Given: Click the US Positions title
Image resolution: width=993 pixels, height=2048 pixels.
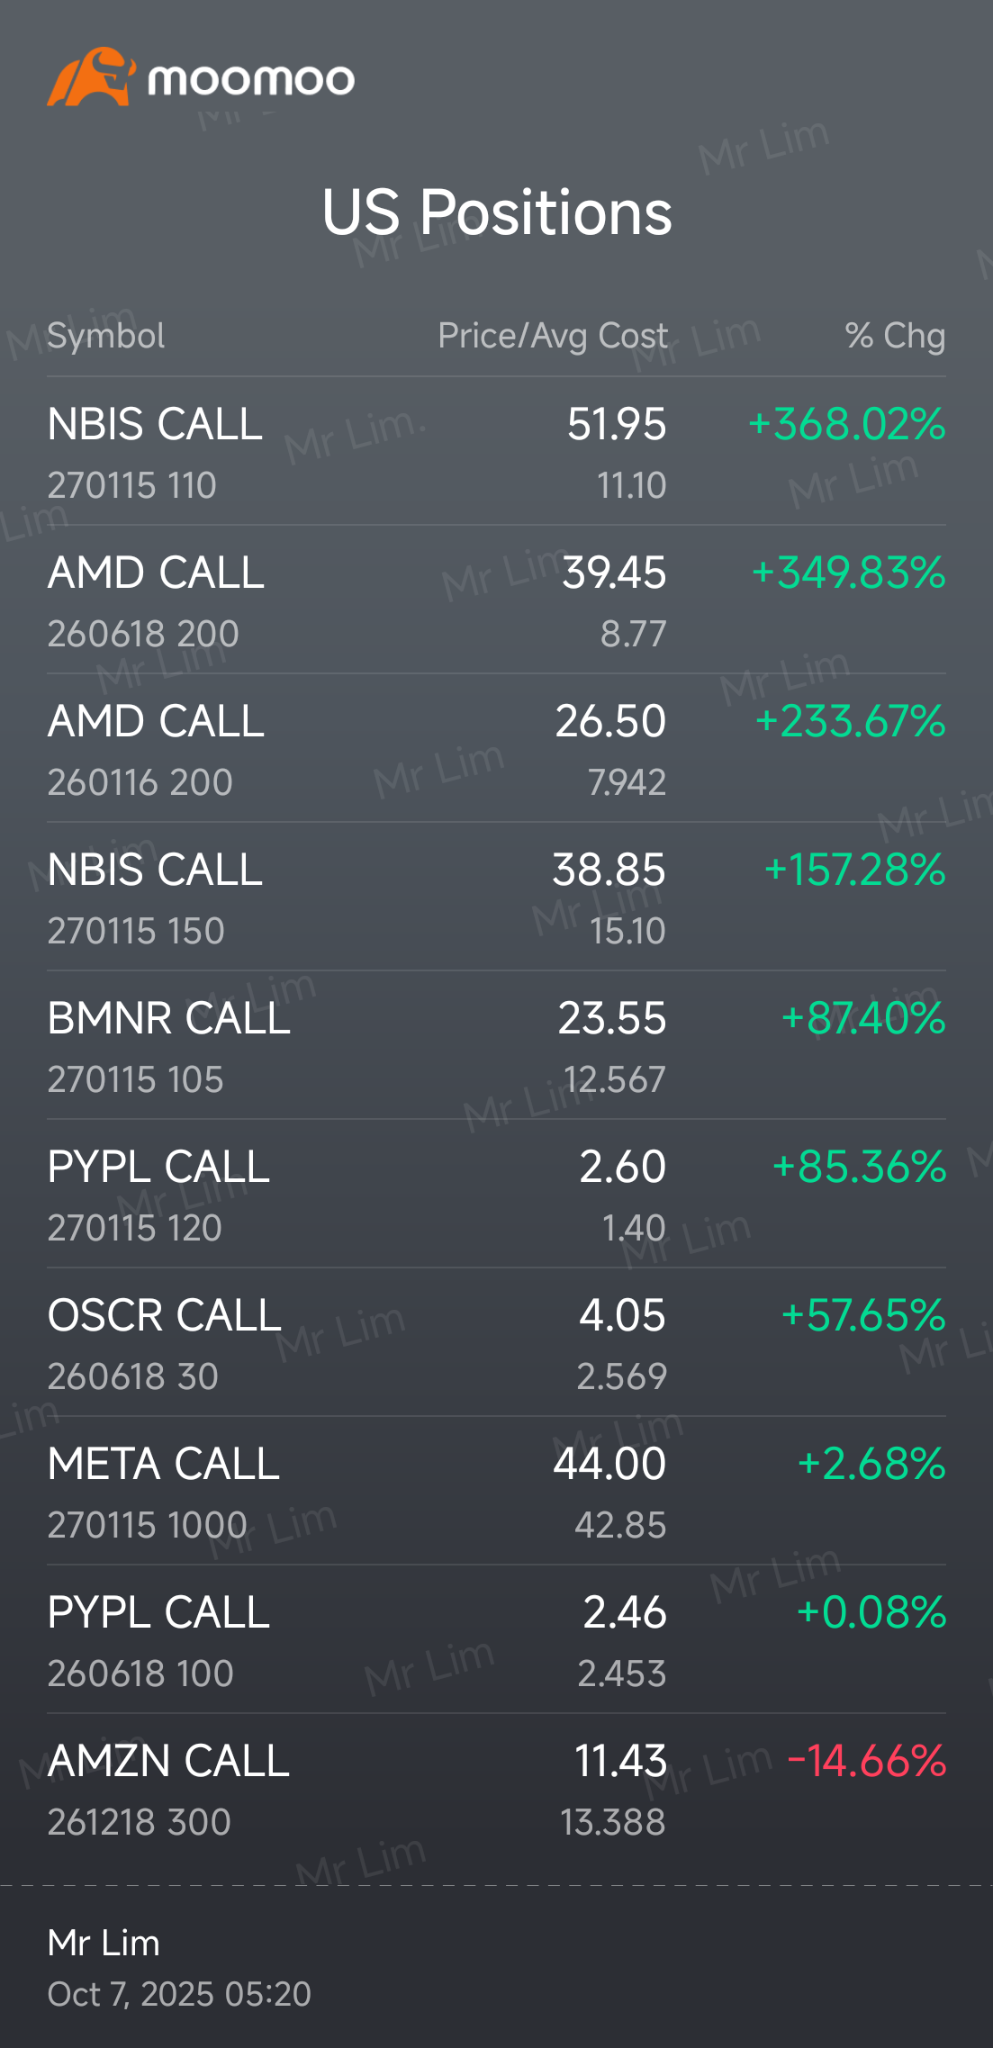Looking at the screenshot, I should tap(496, 213).
